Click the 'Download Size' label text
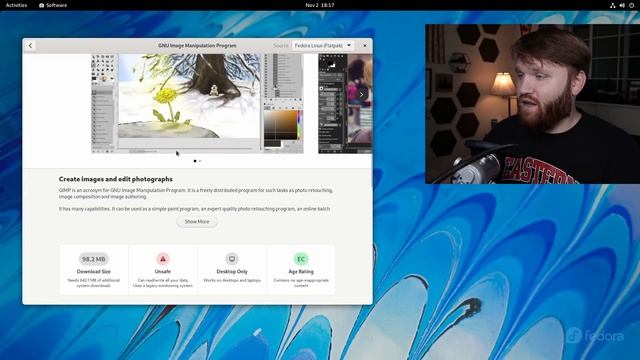 (93, 271)
